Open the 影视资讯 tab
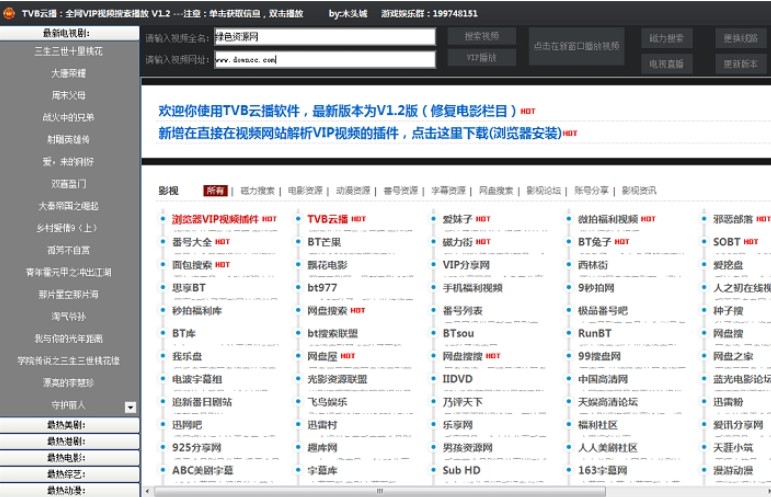This screenshot has width=771, height=497. tap(639, 190)
